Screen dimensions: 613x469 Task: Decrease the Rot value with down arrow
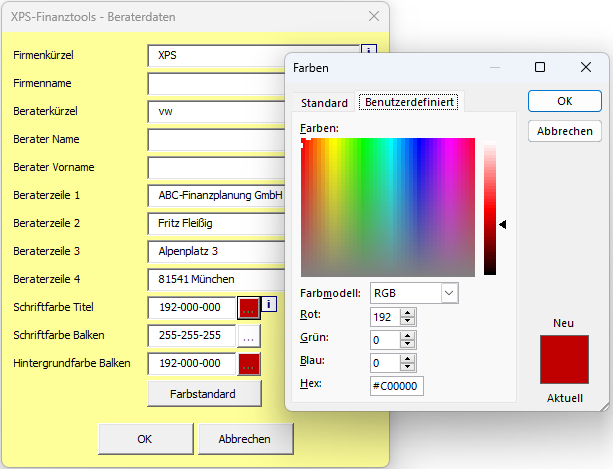point(408,321)
